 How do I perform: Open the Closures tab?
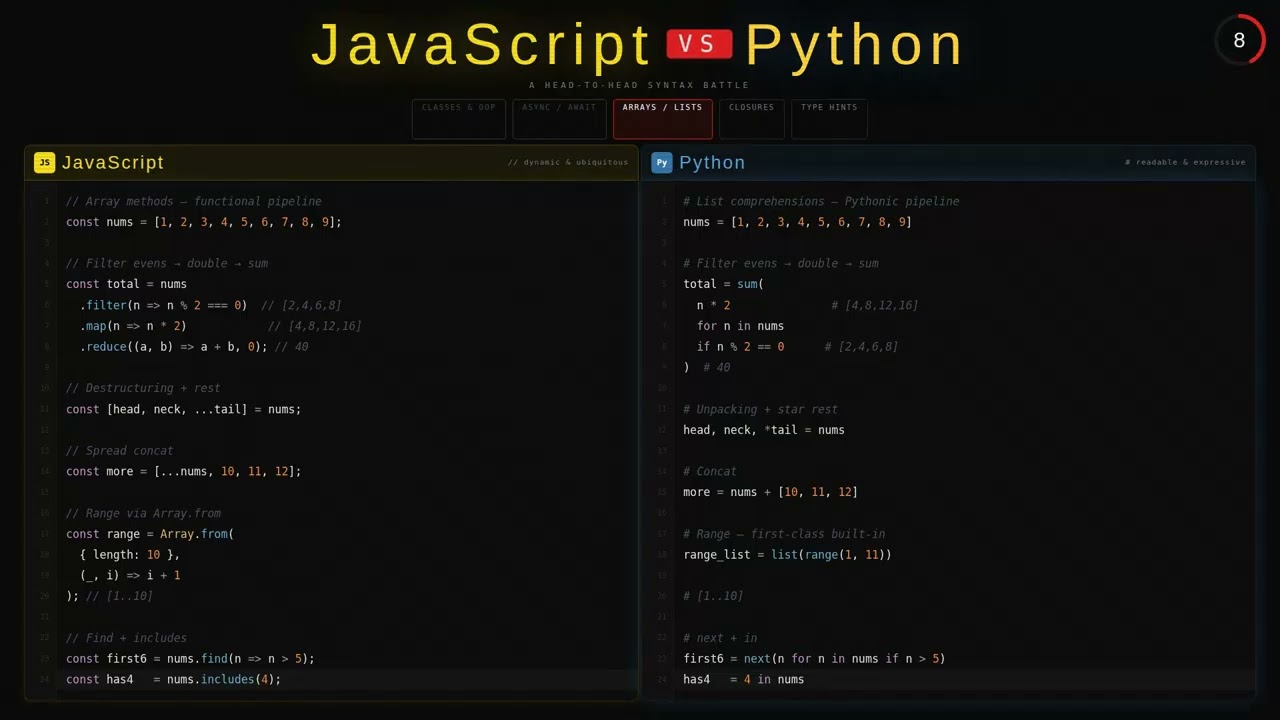pyautogui.click(x=751, y=119)
